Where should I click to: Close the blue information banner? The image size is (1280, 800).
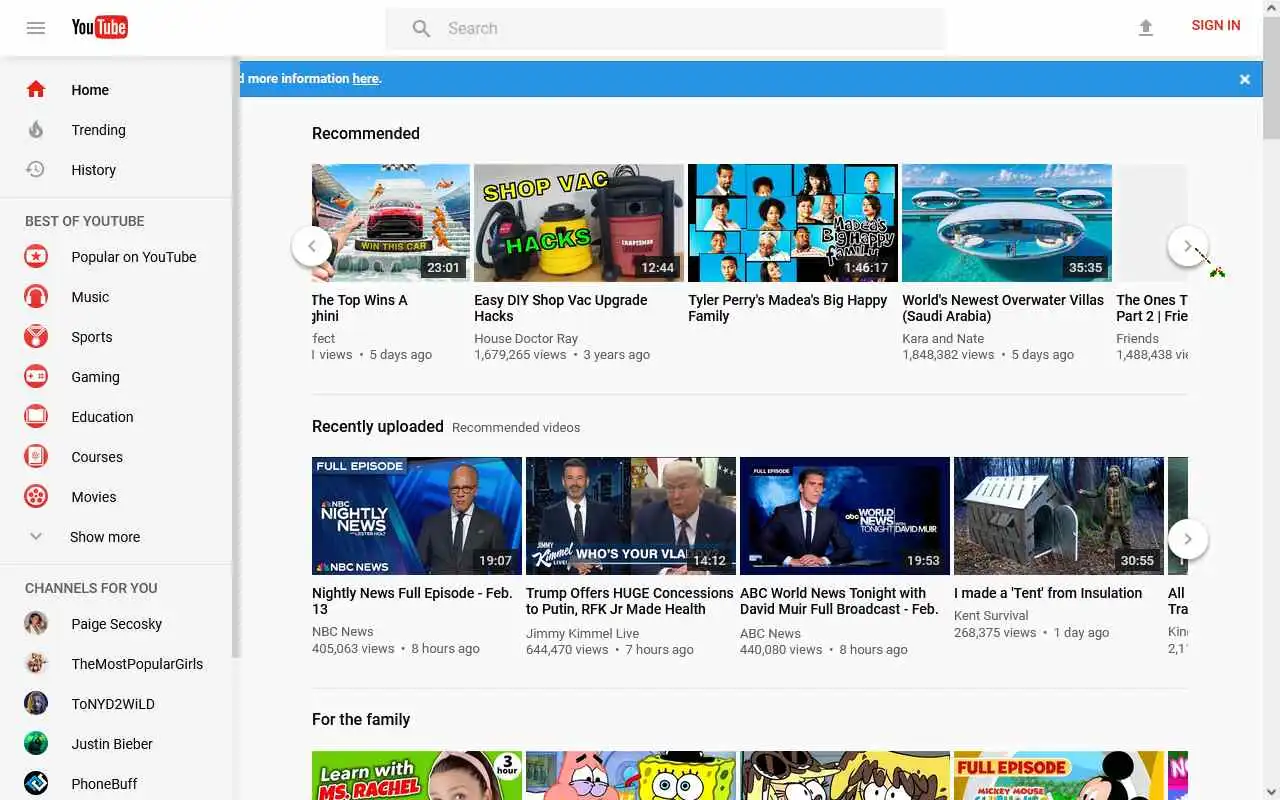click(x=1245, y=79)
